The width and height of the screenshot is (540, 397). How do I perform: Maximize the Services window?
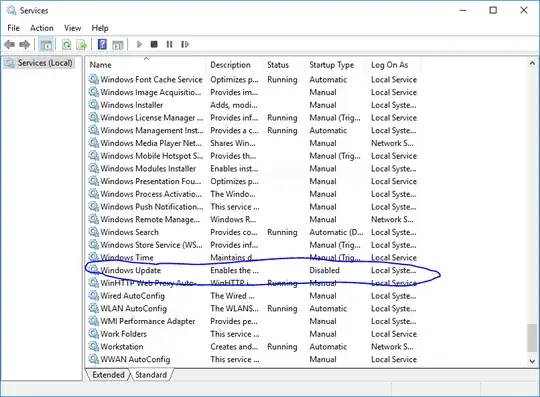pyautogui.click(x=493, y=10)
